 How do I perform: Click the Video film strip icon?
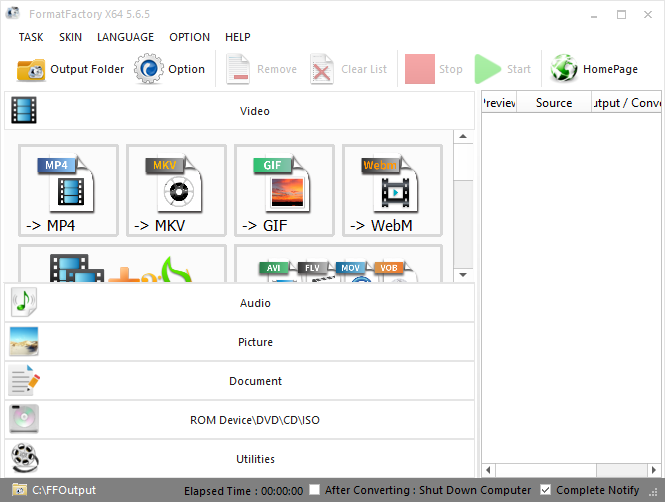pos(24,110)
